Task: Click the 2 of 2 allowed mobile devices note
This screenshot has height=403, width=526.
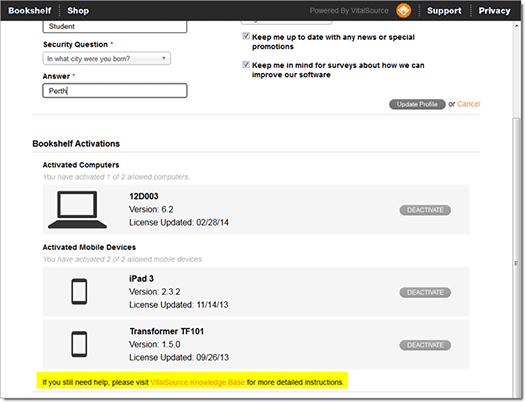Action: [123, 259]
